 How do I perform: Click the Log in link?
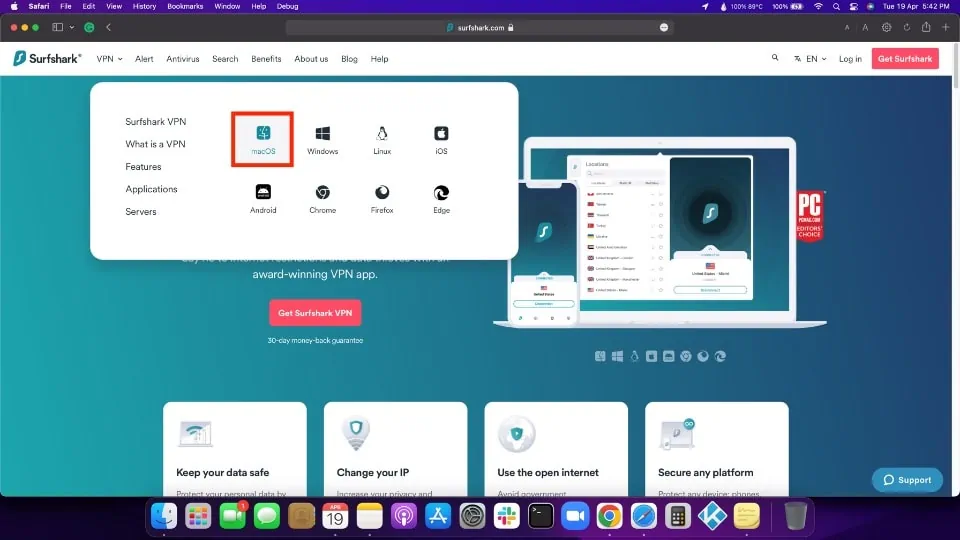(850, 59)
